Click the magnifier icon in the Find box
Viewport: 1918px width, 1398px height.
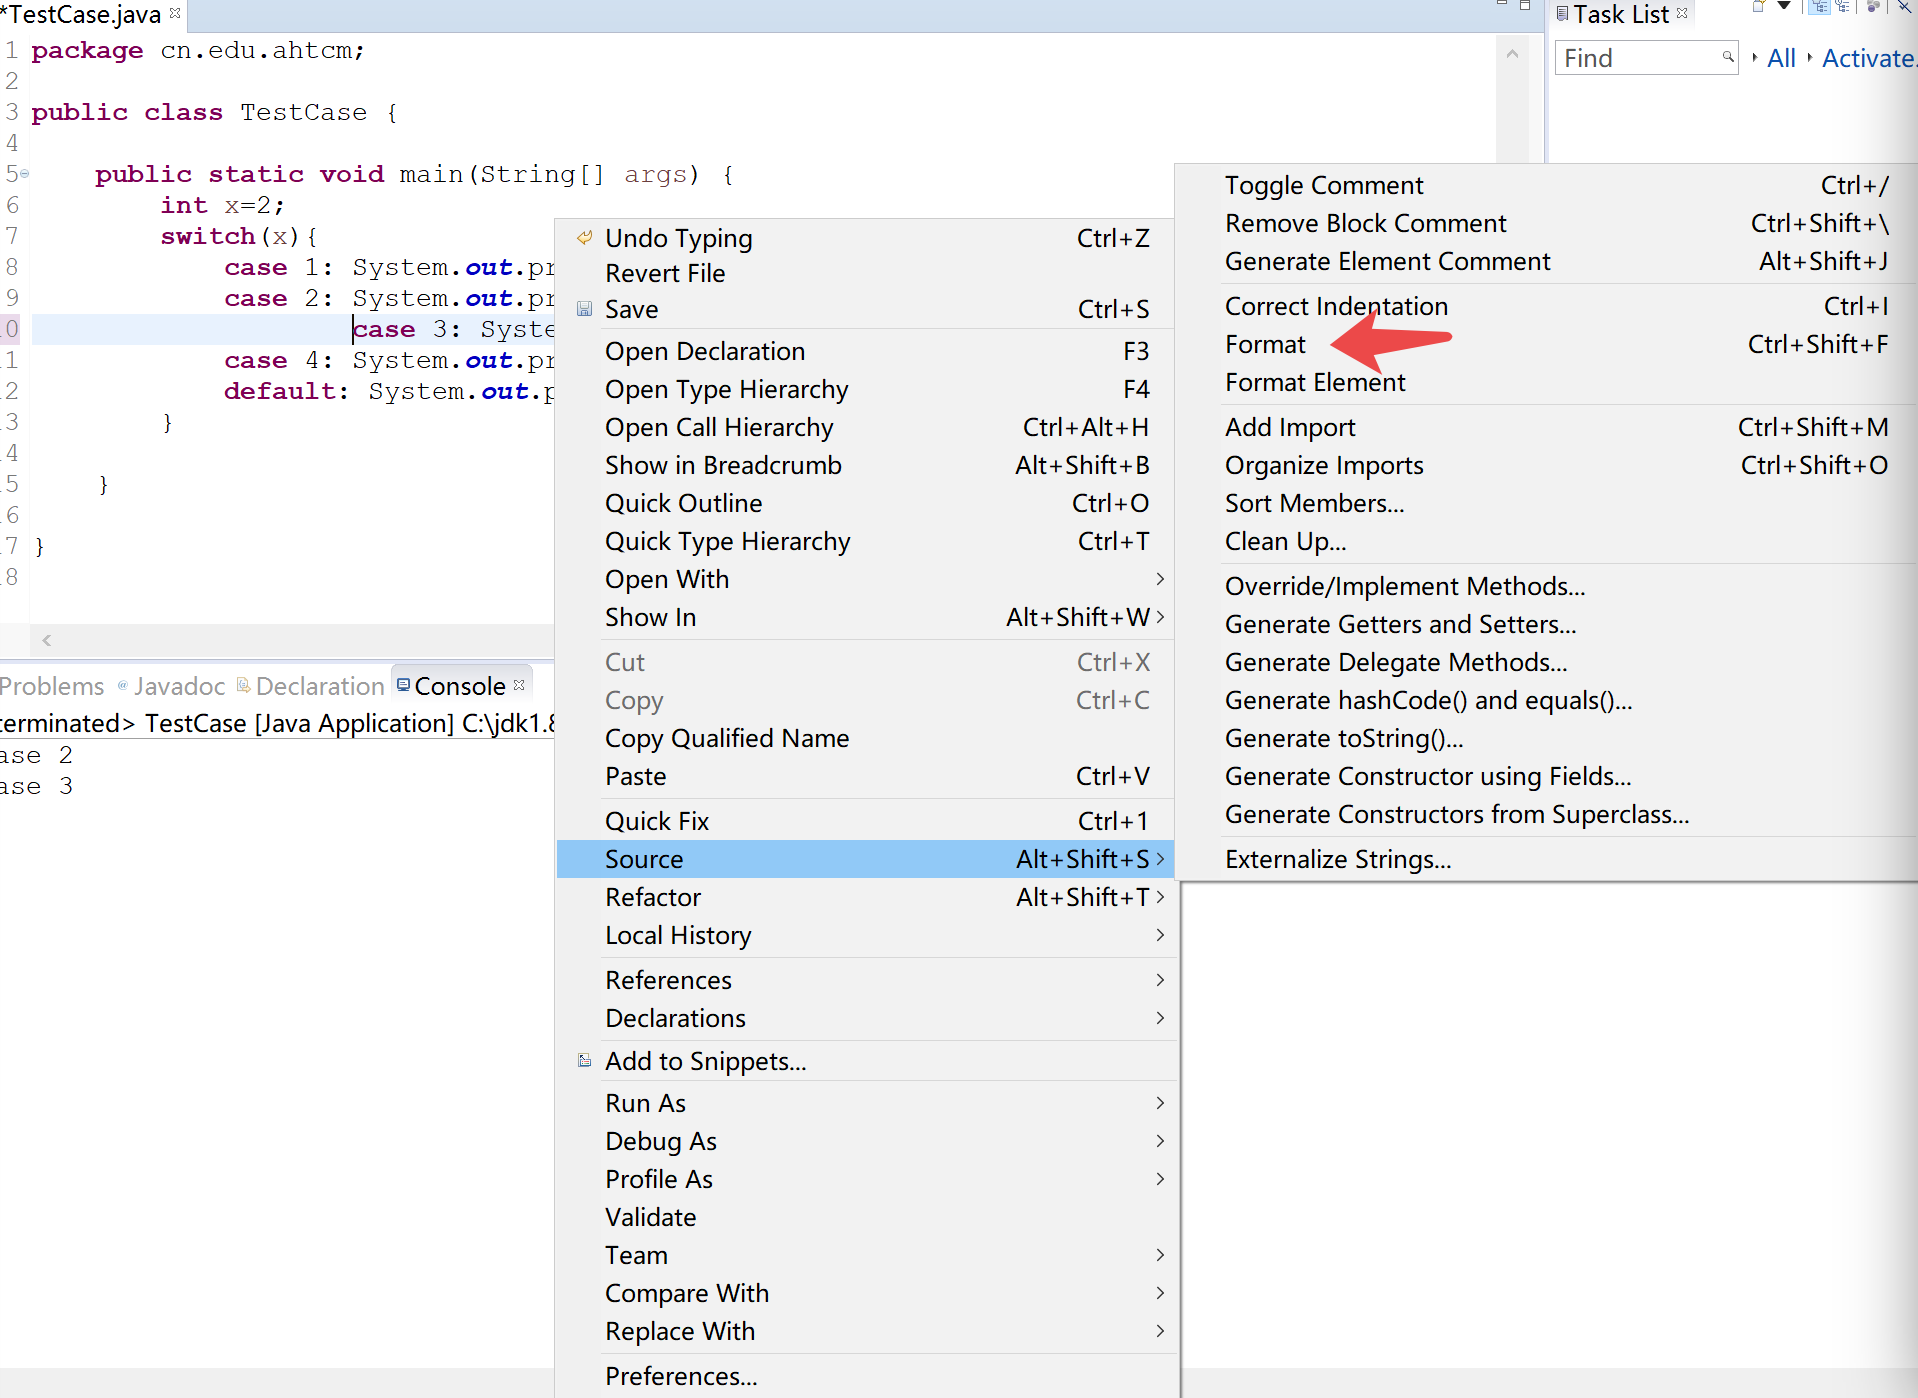pyautogui.click(x=1727, y=57)
